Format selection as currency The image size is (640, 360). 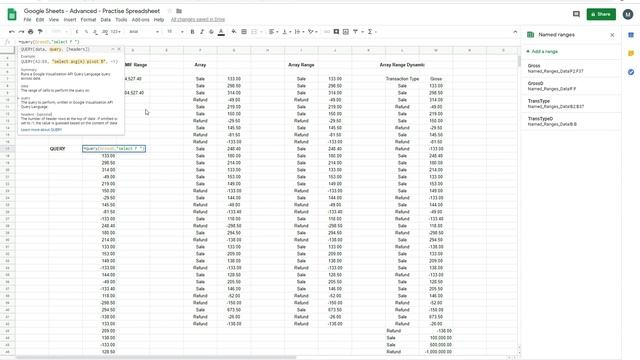[x=77, y=31]
